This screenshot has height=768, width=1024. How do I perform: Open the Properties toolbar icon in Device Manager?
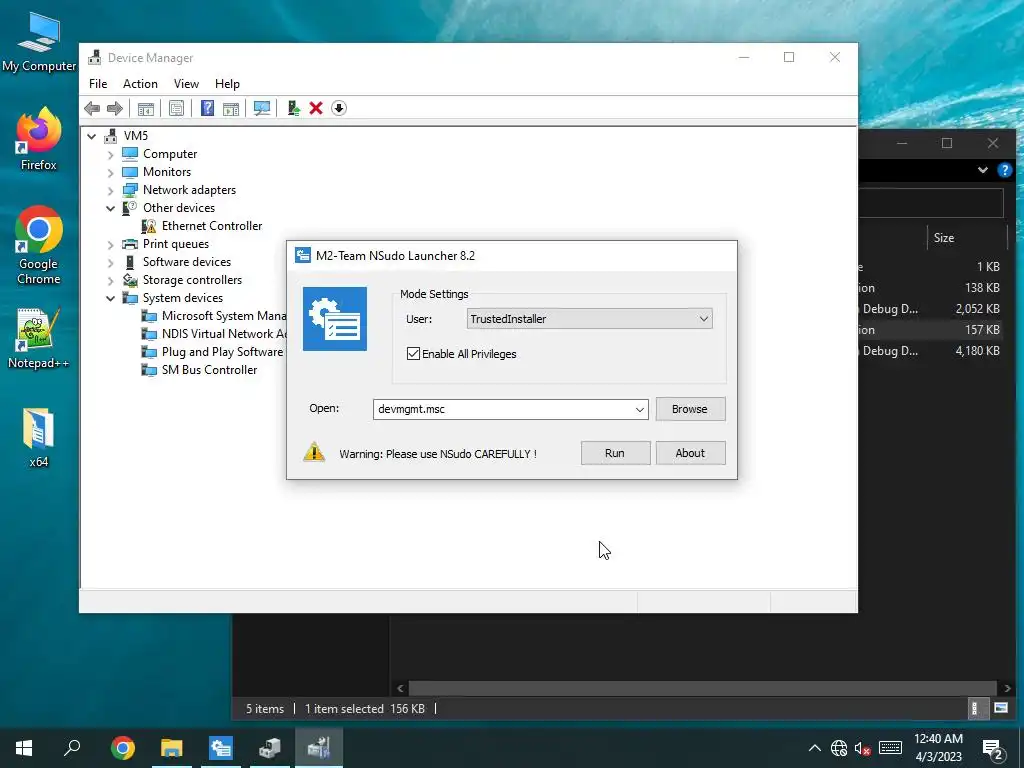tap(176, 108)
